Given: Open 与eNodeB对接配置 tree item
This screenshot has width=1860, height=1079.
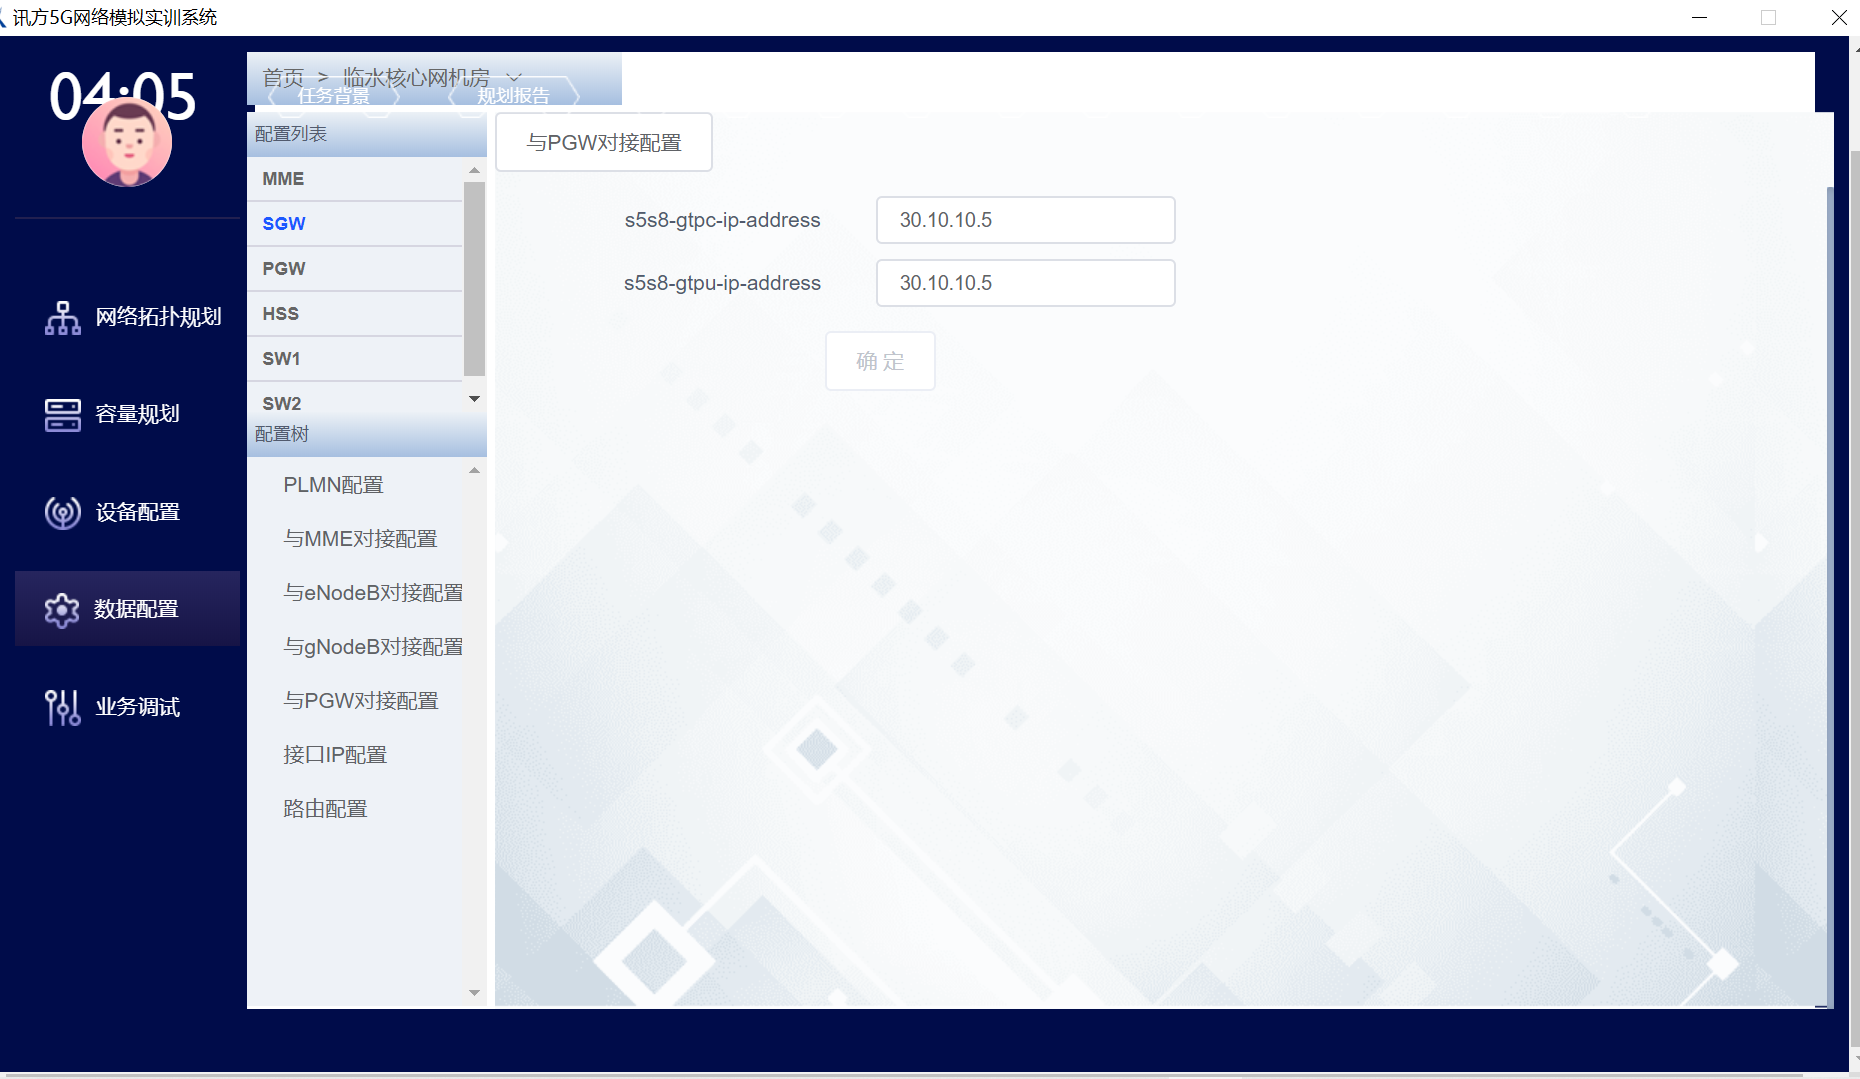Looking at the screenshot, I should pyautogui.click(x=373, y=593).
